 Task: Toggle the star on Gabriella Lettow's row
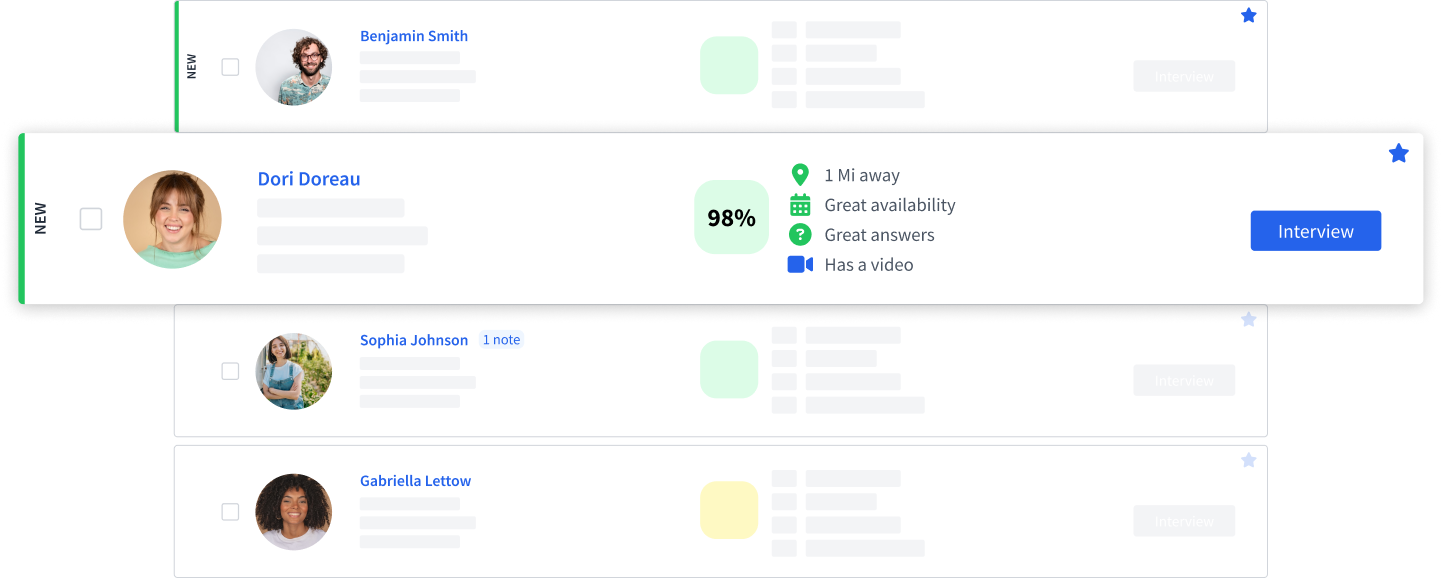click(1248, 460)
